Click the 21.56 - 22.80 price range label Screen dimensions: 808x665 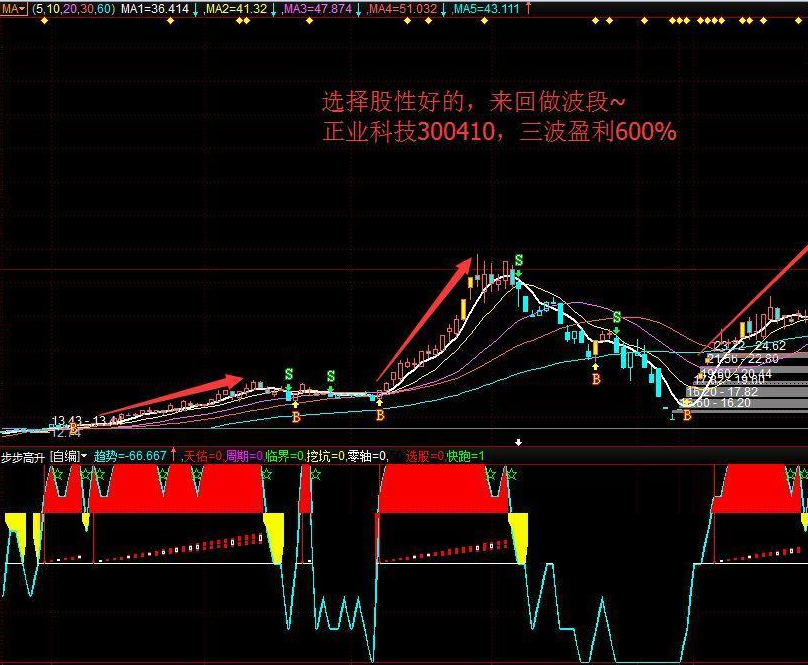tap(743, 359)
